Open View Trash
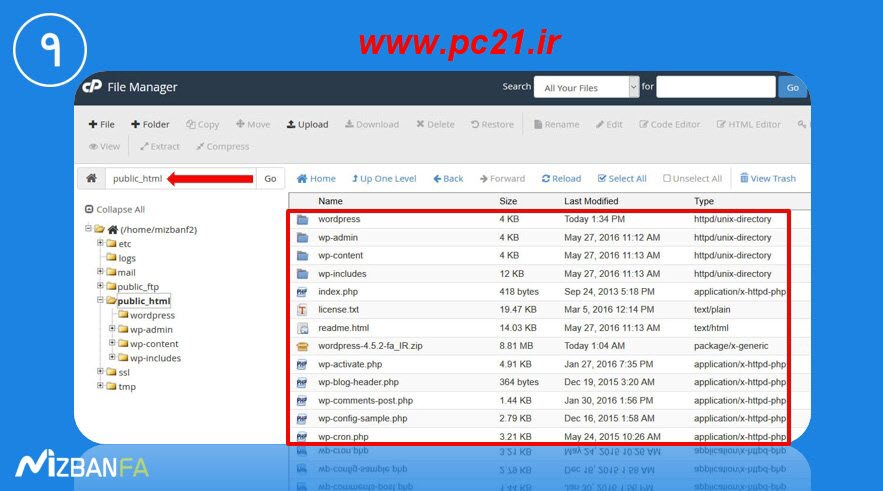883x491 pixels. 768,178
